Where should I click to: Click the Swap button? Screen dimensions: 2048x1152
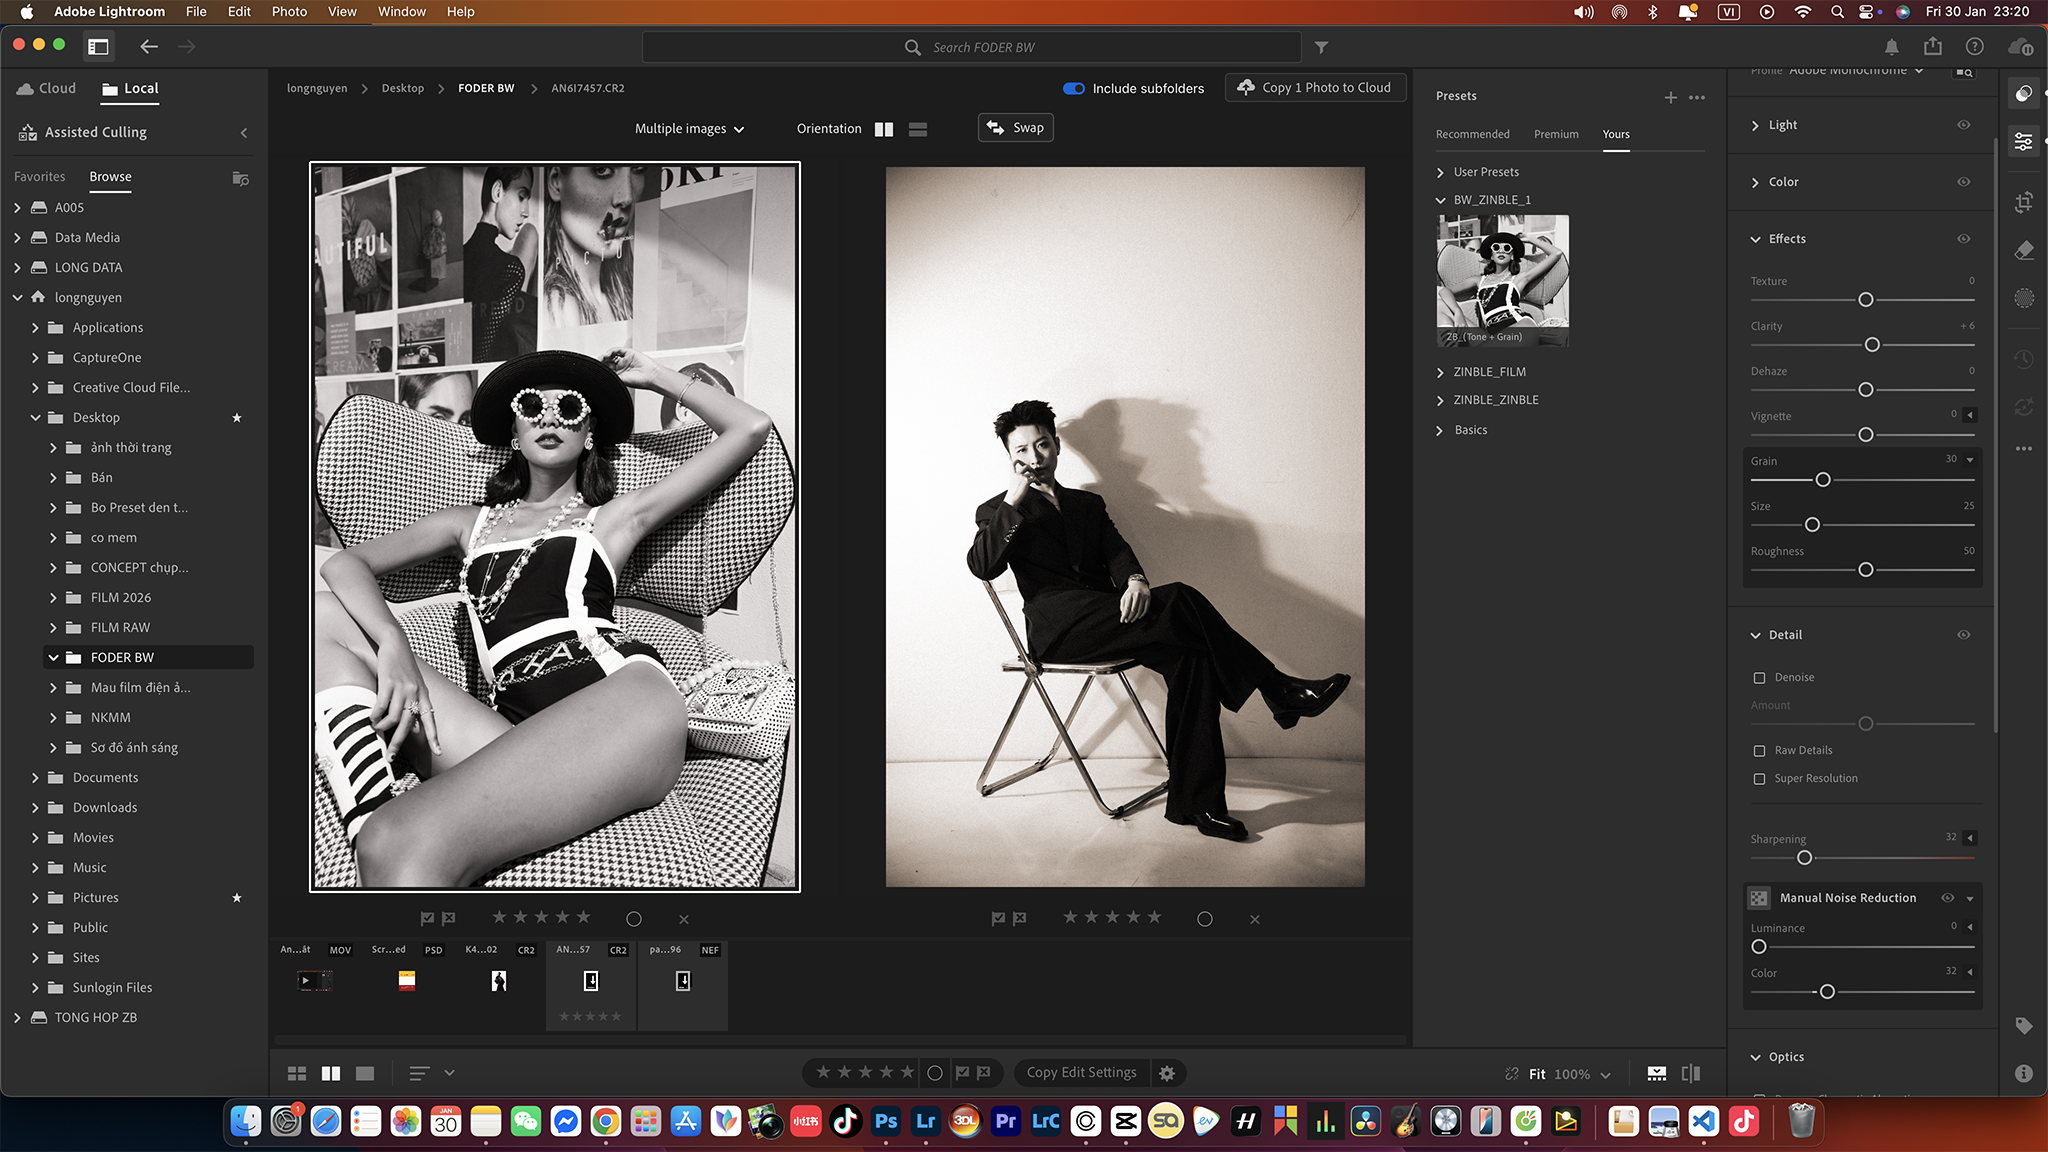coord(1015,127)
